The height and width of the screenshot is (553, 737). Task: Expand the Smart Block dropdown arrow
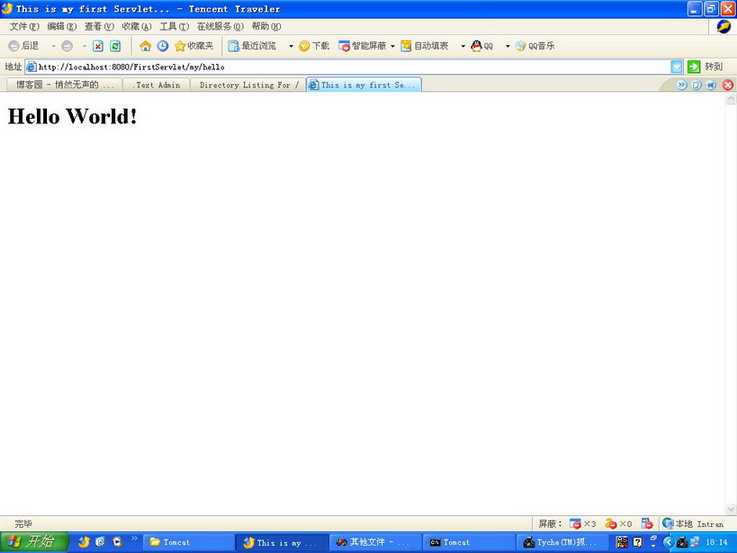[392, 46]
